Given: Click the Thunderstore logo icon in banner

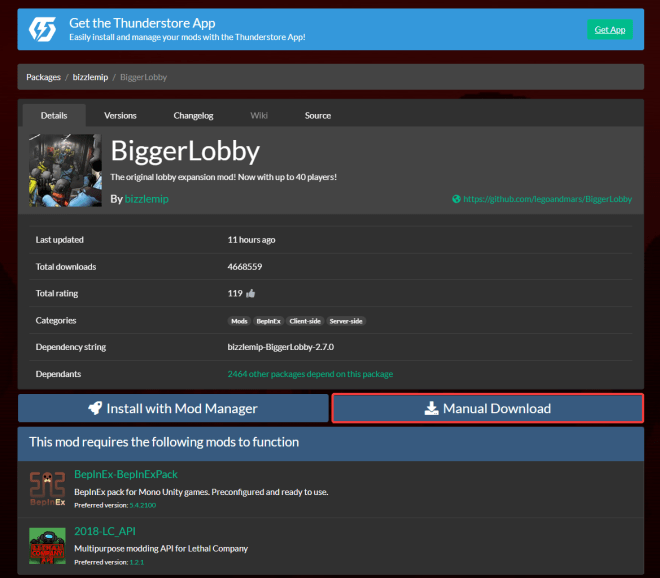Looking at the screenshot, I should pos(42,29).
